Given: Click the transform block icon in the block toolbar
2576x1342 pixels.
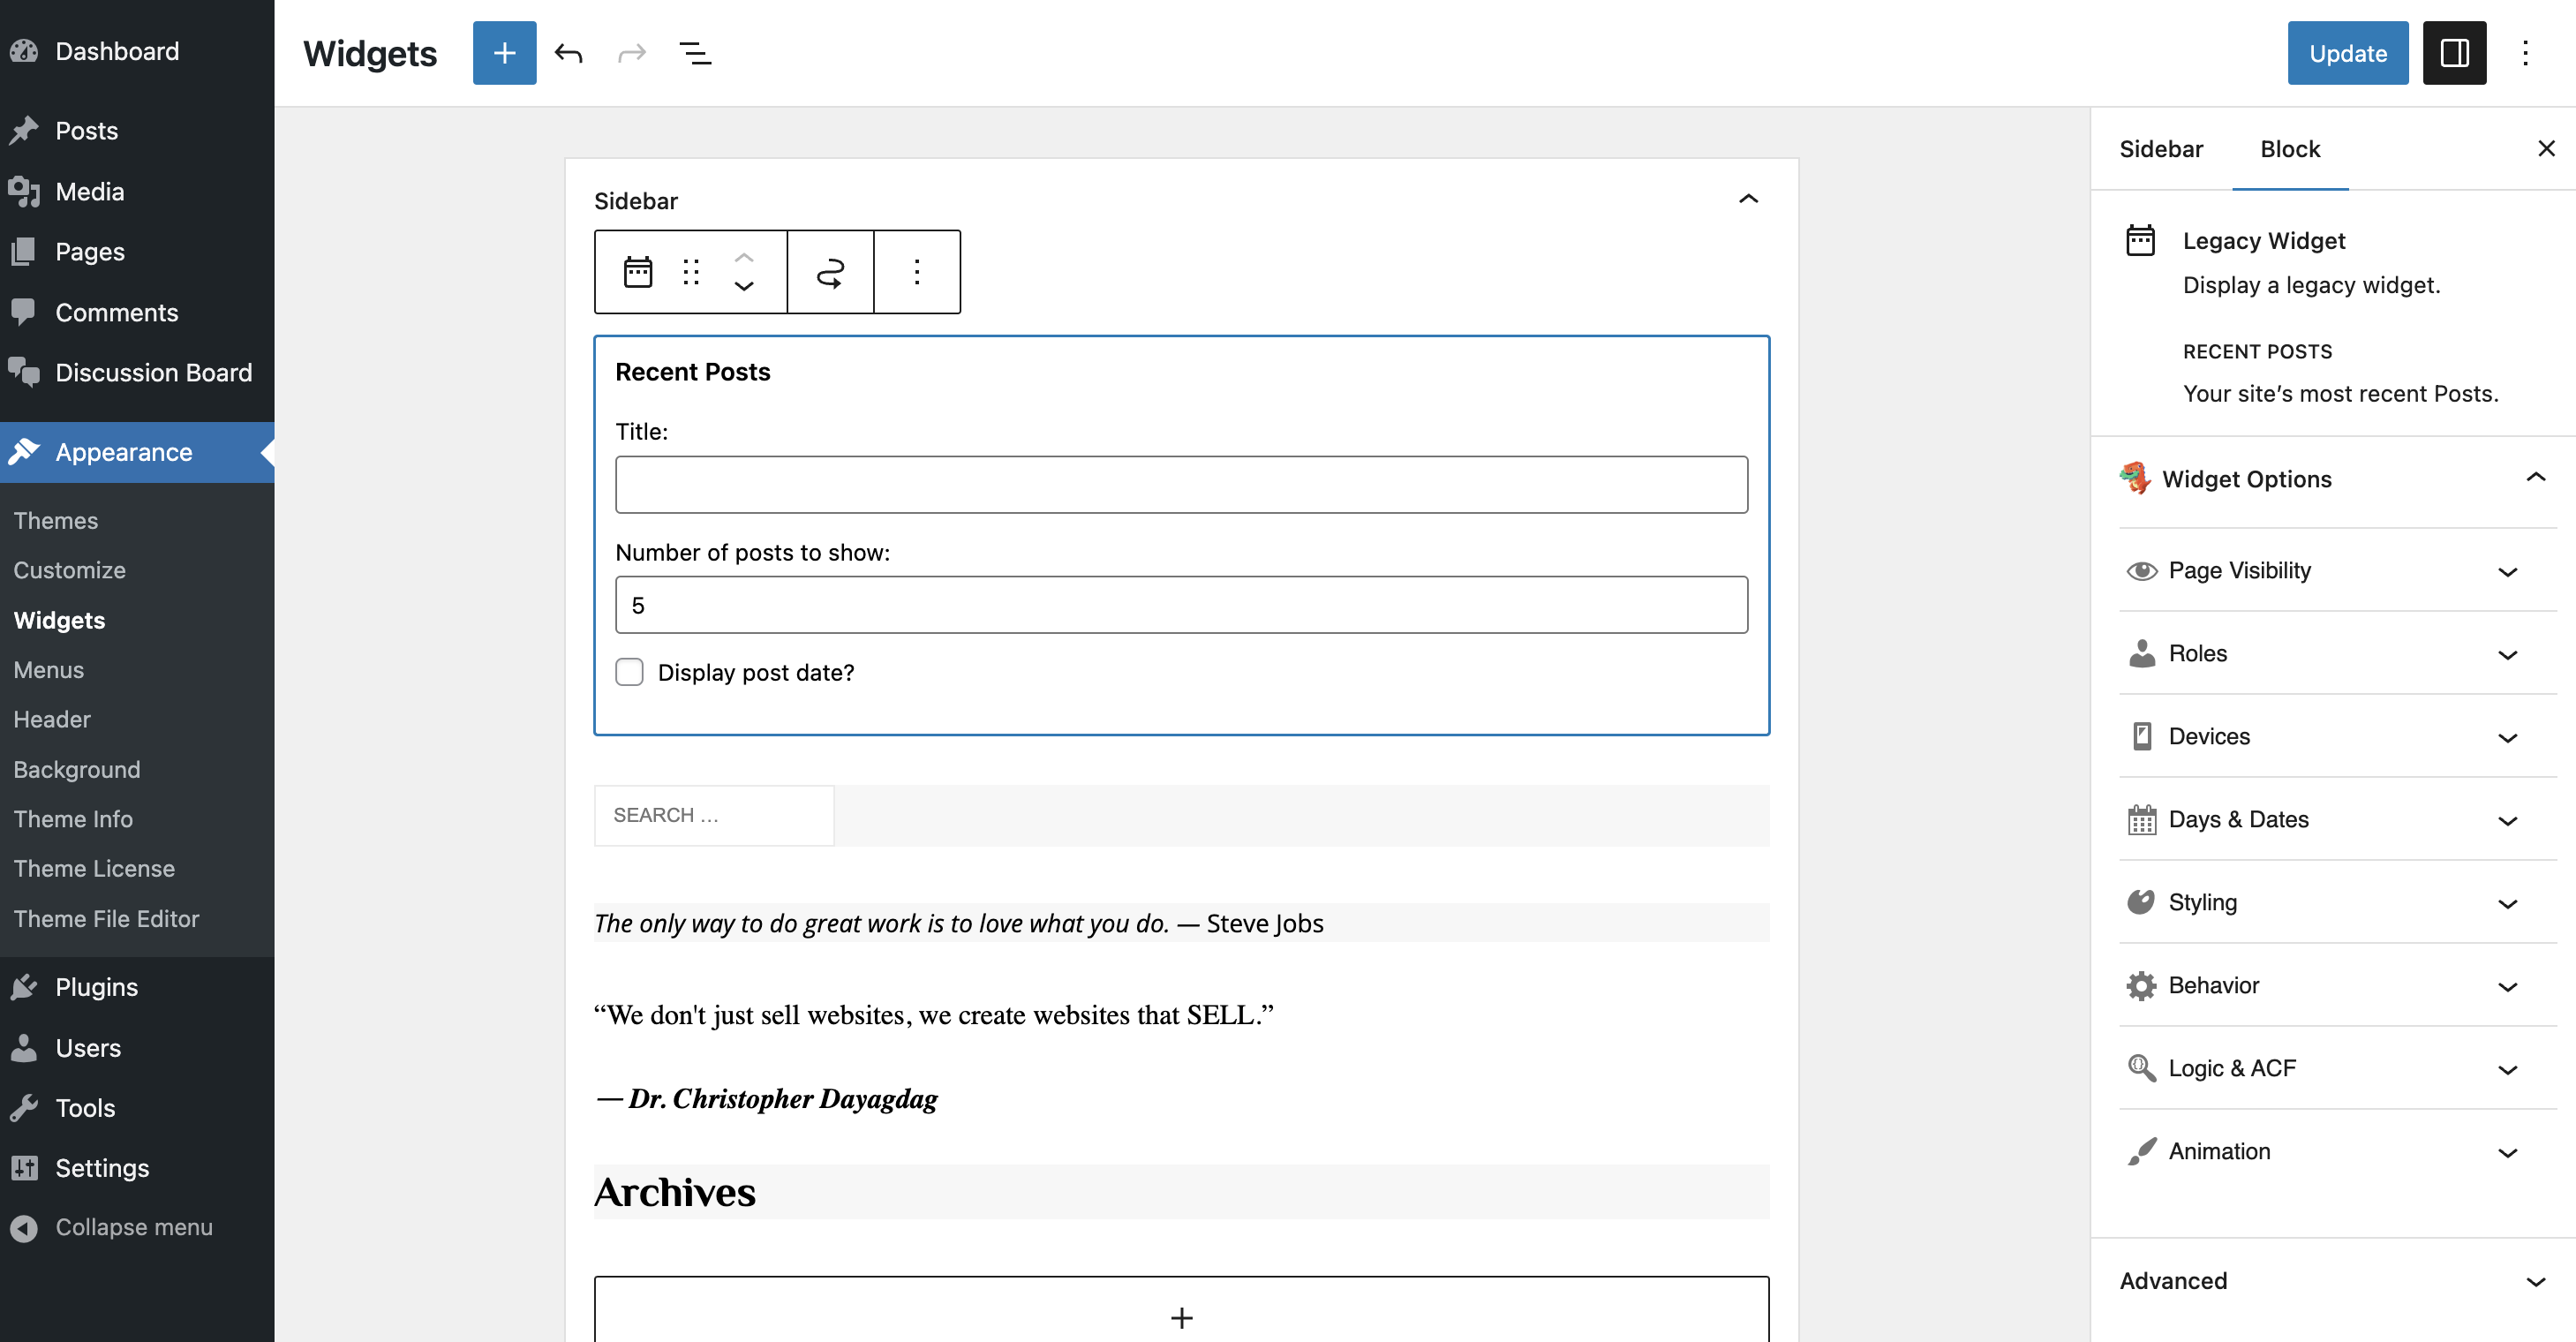Looking at the screenshot, I should (x=830, y=271).
